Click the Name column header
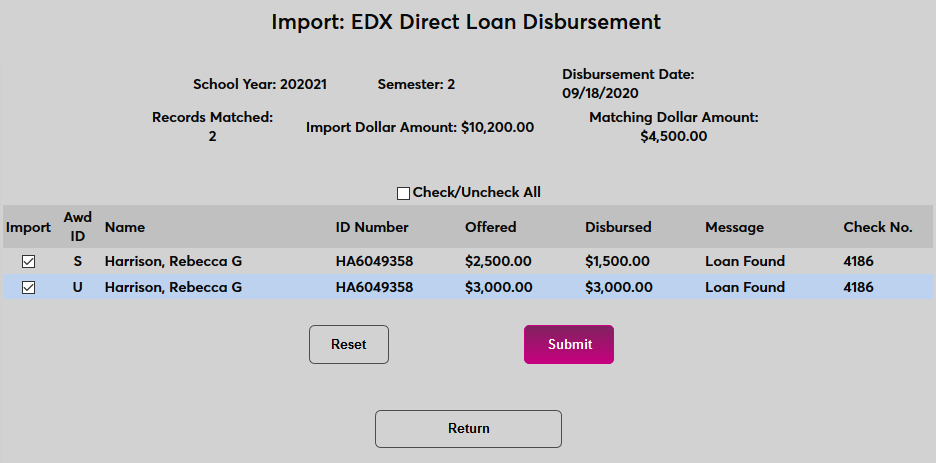 pos(125,227)
